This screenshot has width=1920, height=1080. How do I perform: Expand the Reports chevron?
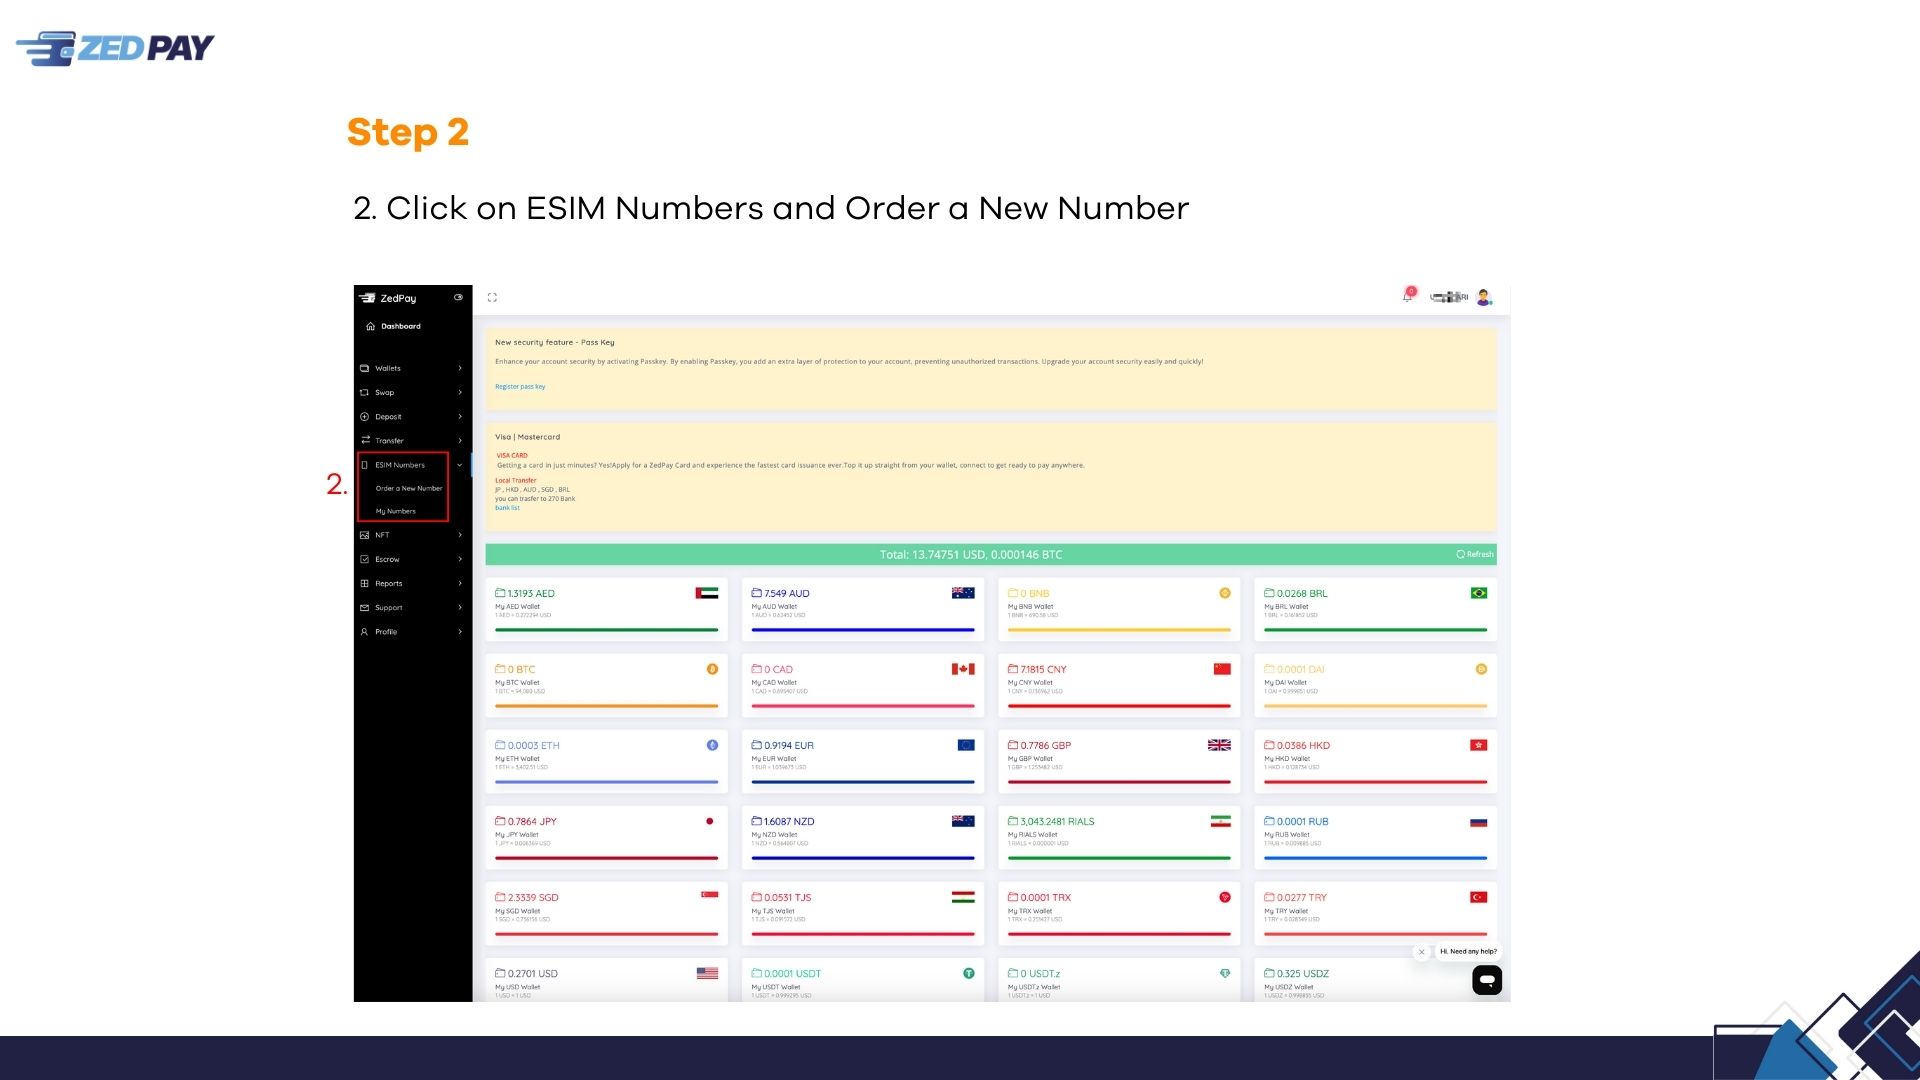460,583
